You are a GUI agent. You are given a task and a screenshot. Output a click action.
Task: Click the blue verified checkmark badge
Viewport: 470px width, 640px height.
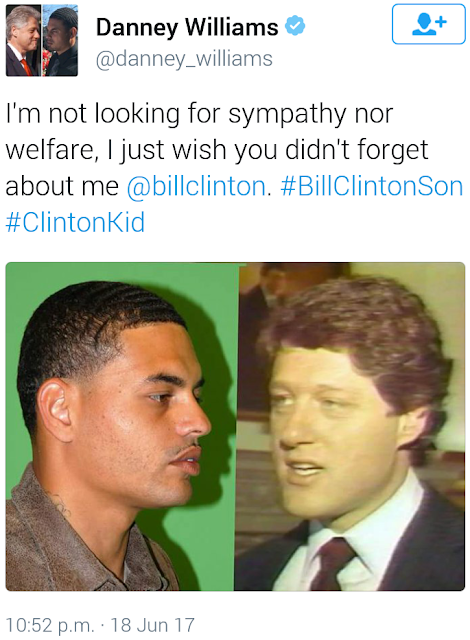click(x=295, y=26)
